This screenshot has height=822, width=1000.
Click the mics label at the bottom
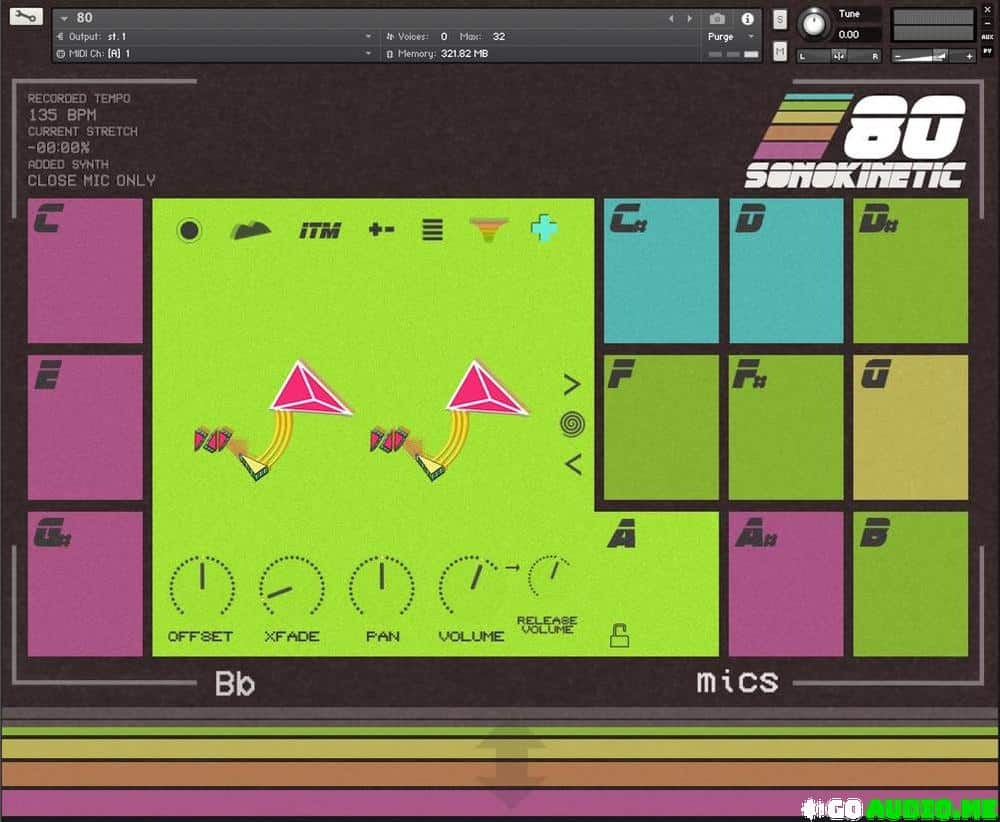click(x=737, y=682)
